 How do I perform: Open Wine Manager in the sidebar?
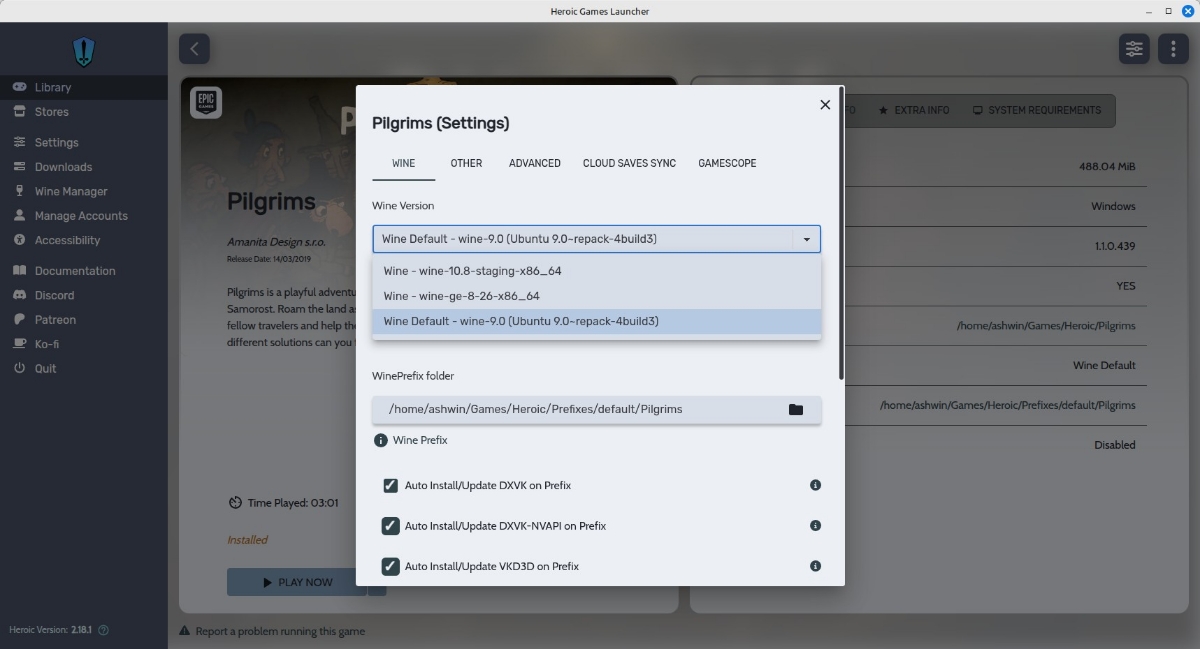(x=84, y=191)
